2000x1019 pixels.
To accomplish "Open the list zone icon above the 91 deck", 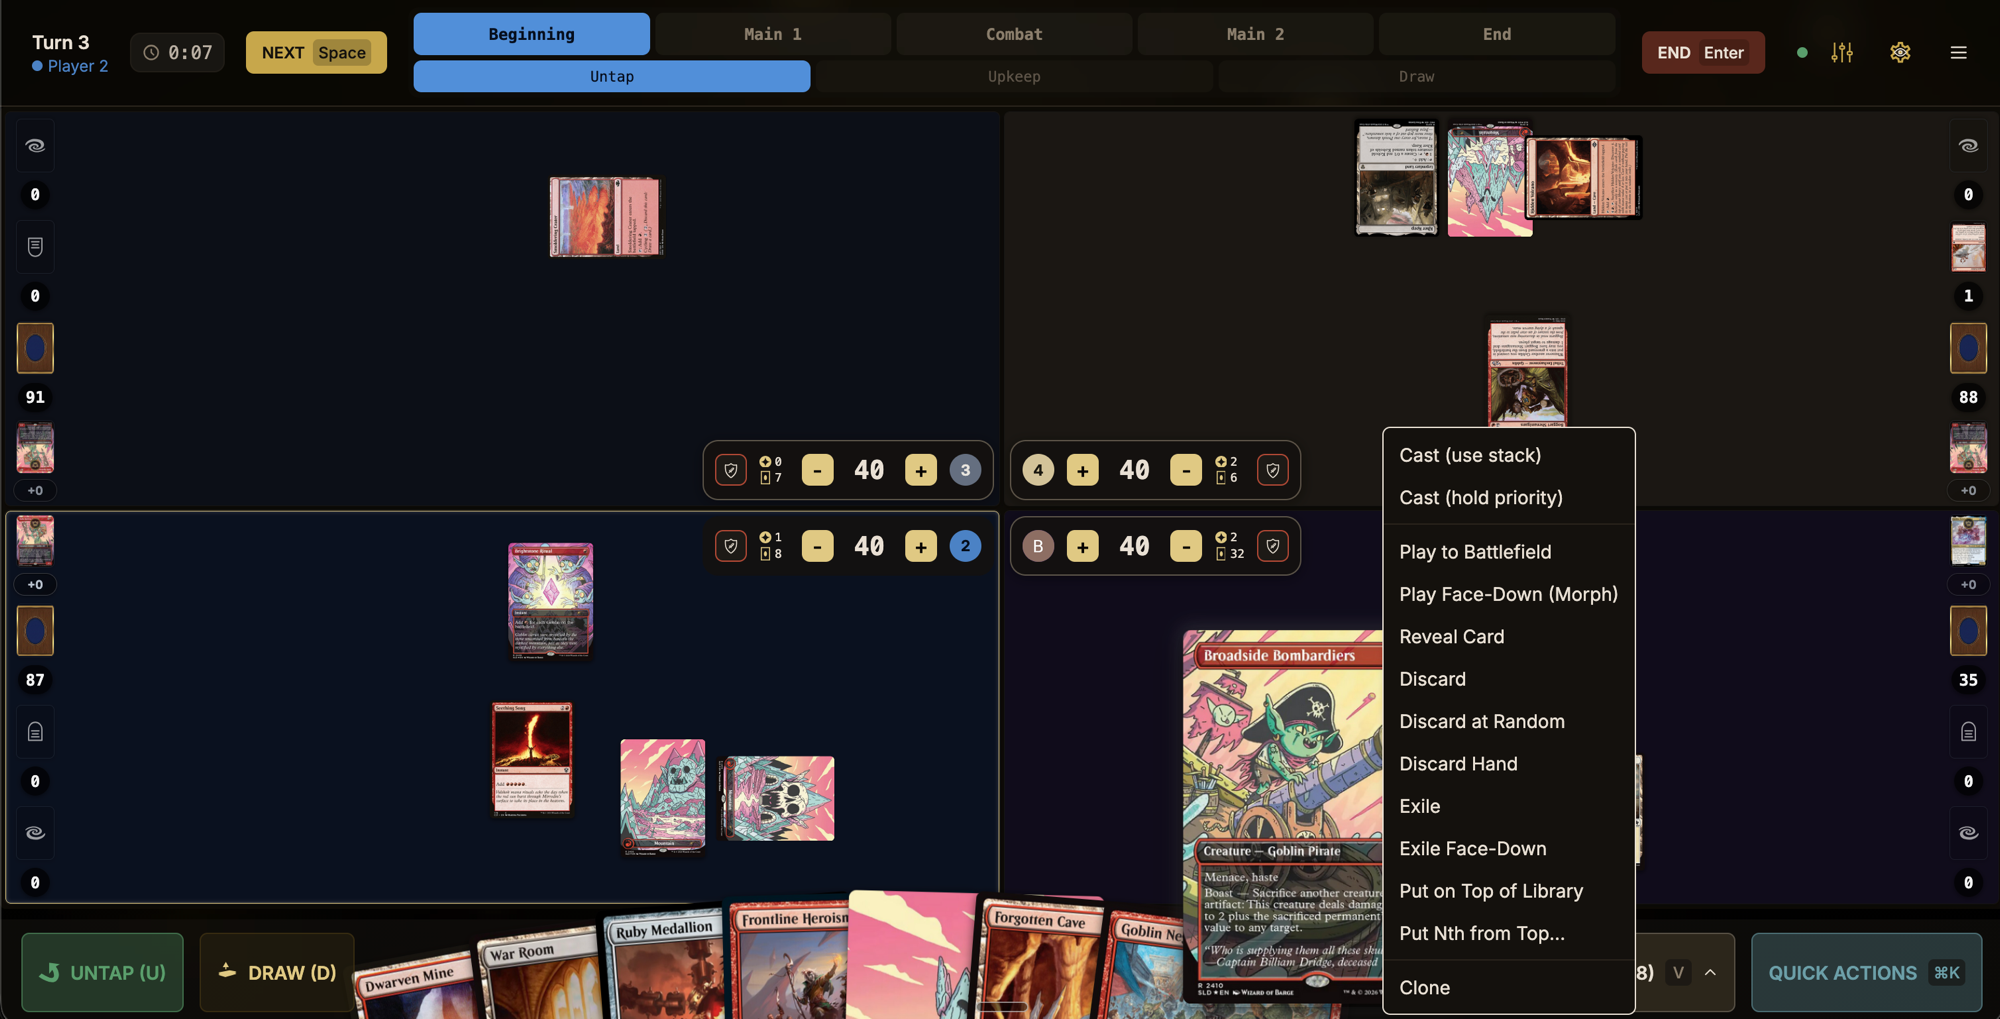I will click(35, 246).
